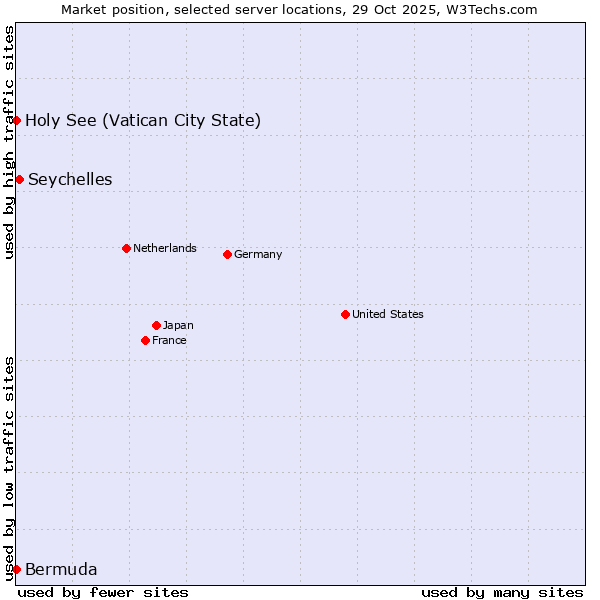Select the Japan data point dot
600x600 pixels.
point(156,325)
